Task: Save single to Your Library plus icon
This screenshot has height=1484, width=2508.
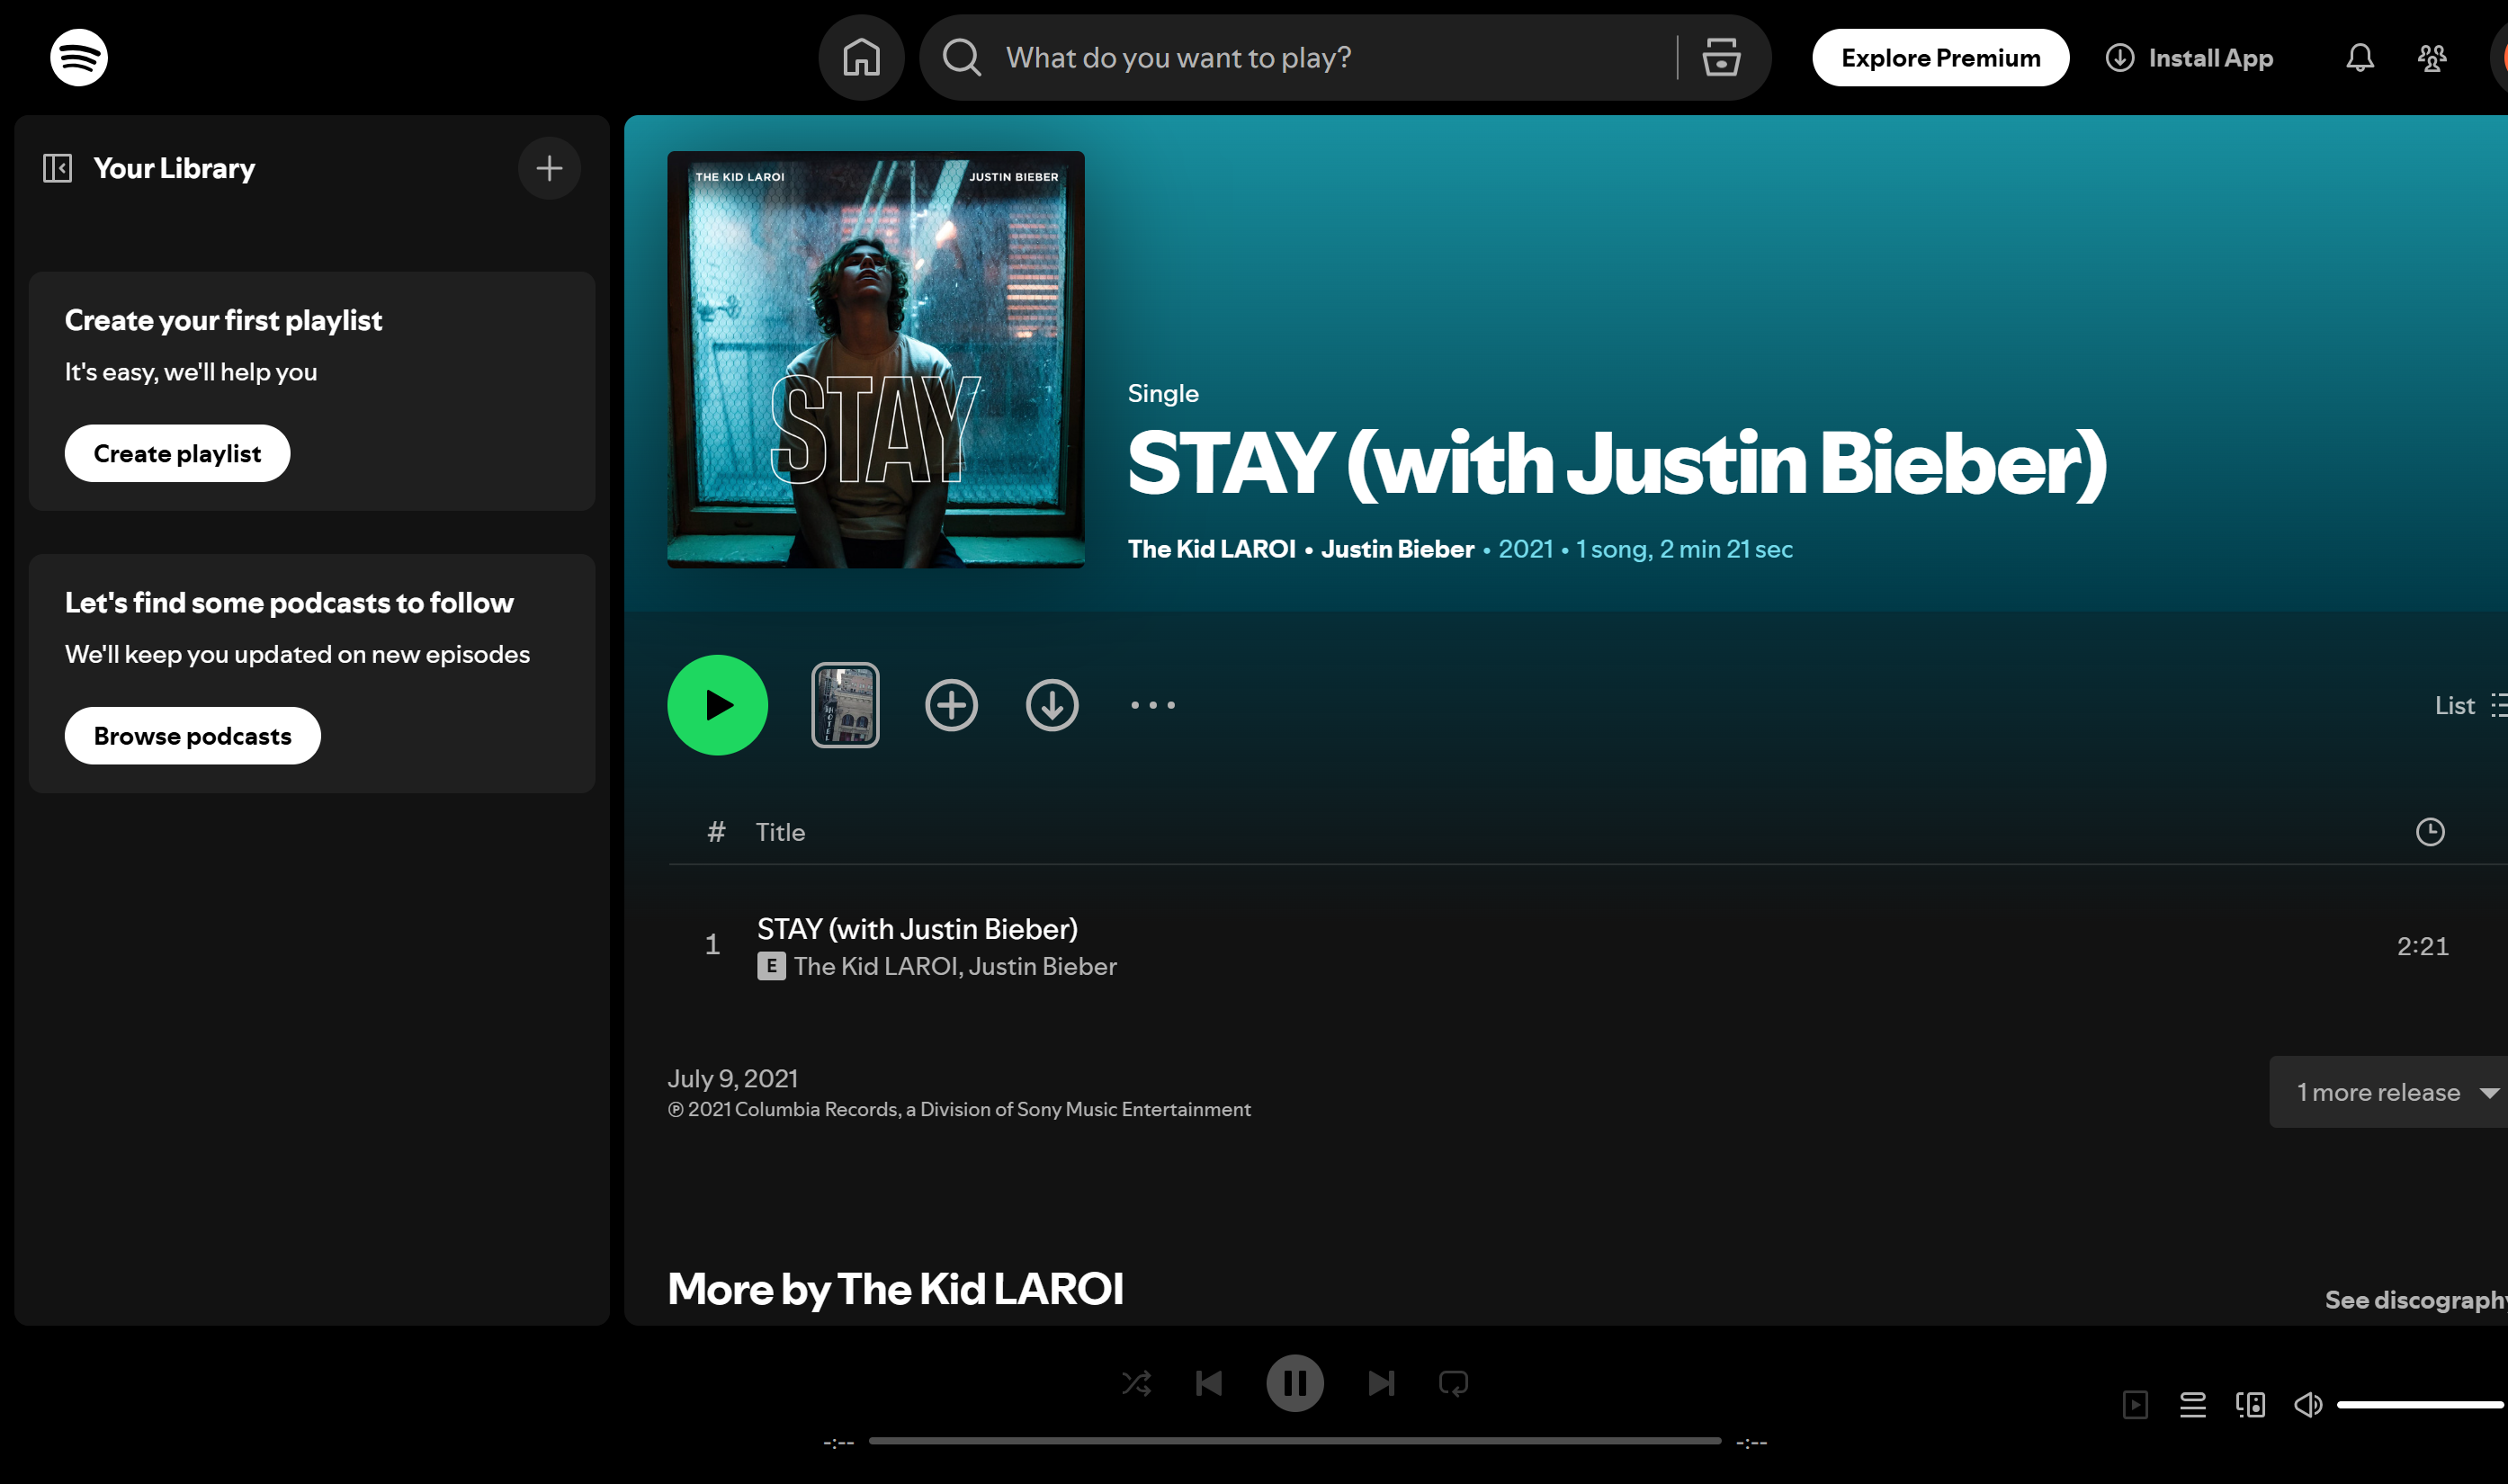Action: coord(950,705)
